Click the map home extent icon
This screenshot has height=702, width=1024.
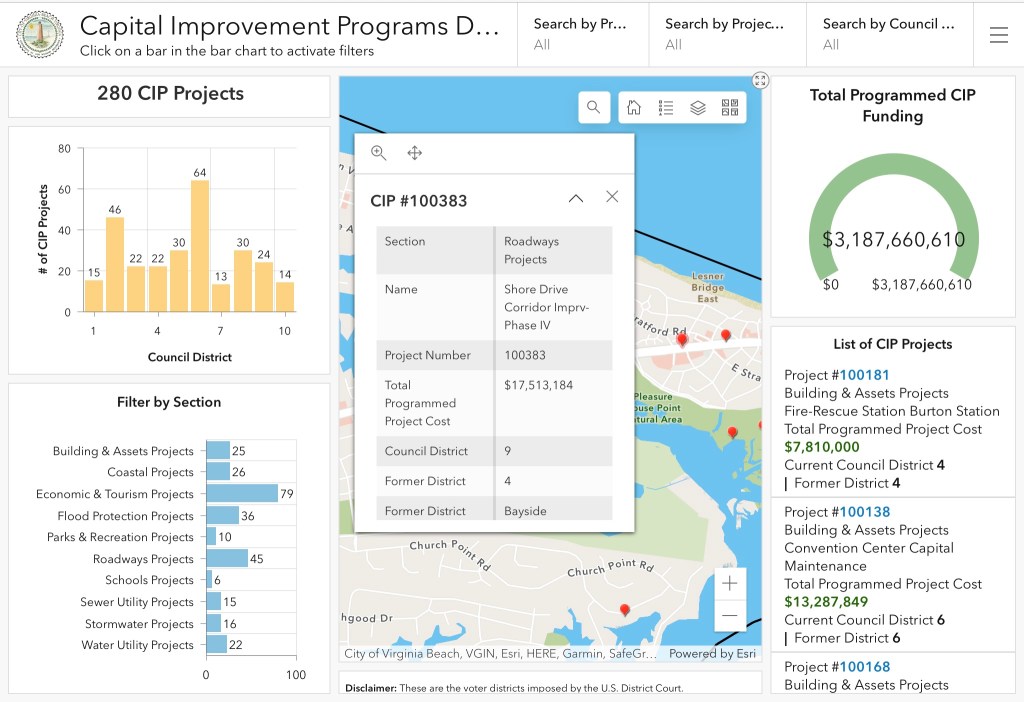(634, 108)
